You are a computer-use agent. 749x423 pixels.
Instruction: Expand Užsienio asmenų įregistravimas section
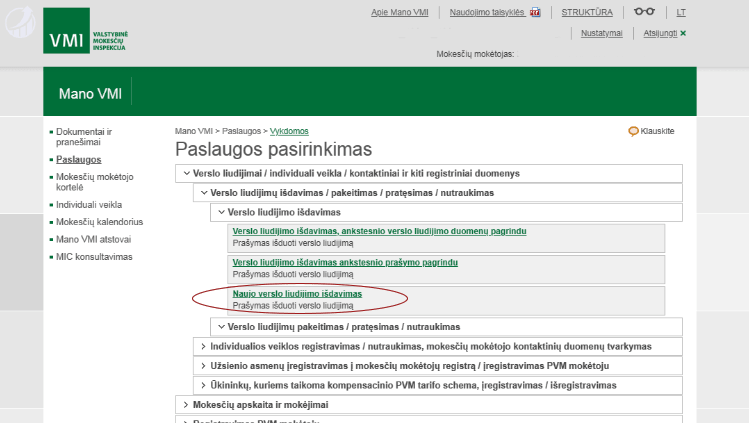[438, 366]
